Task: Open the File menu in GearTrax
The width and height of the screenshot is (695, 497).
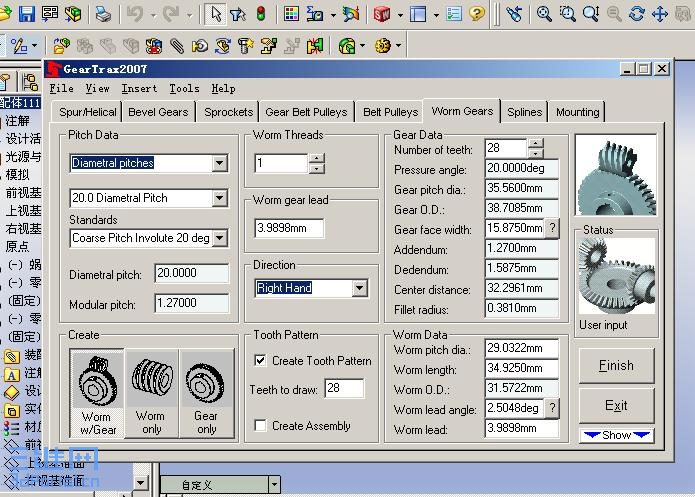Action: click(x=61, y=89)
